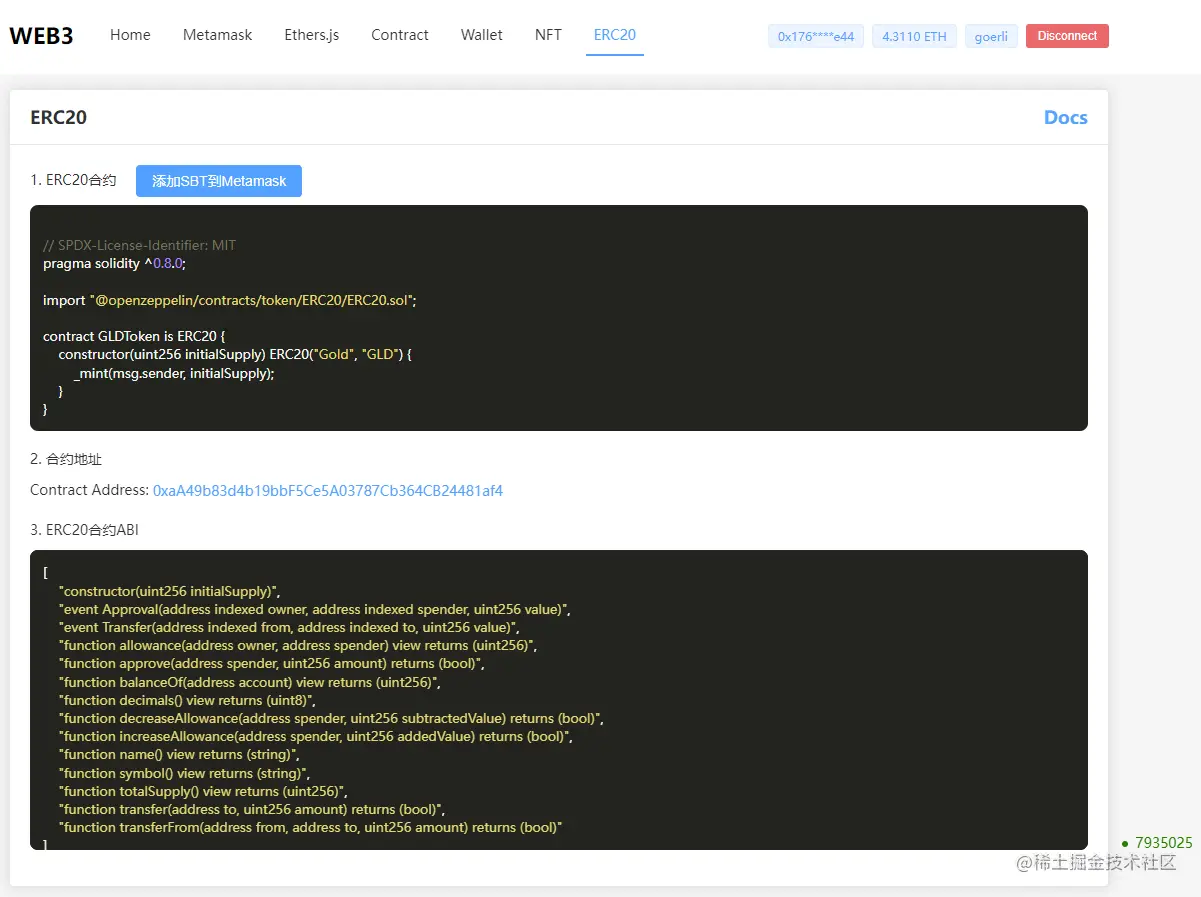Click the goerli network badge
Image resolution: width=1201 pixels, height=897 pixels.
pyautogui.click(x=991, y=36)
